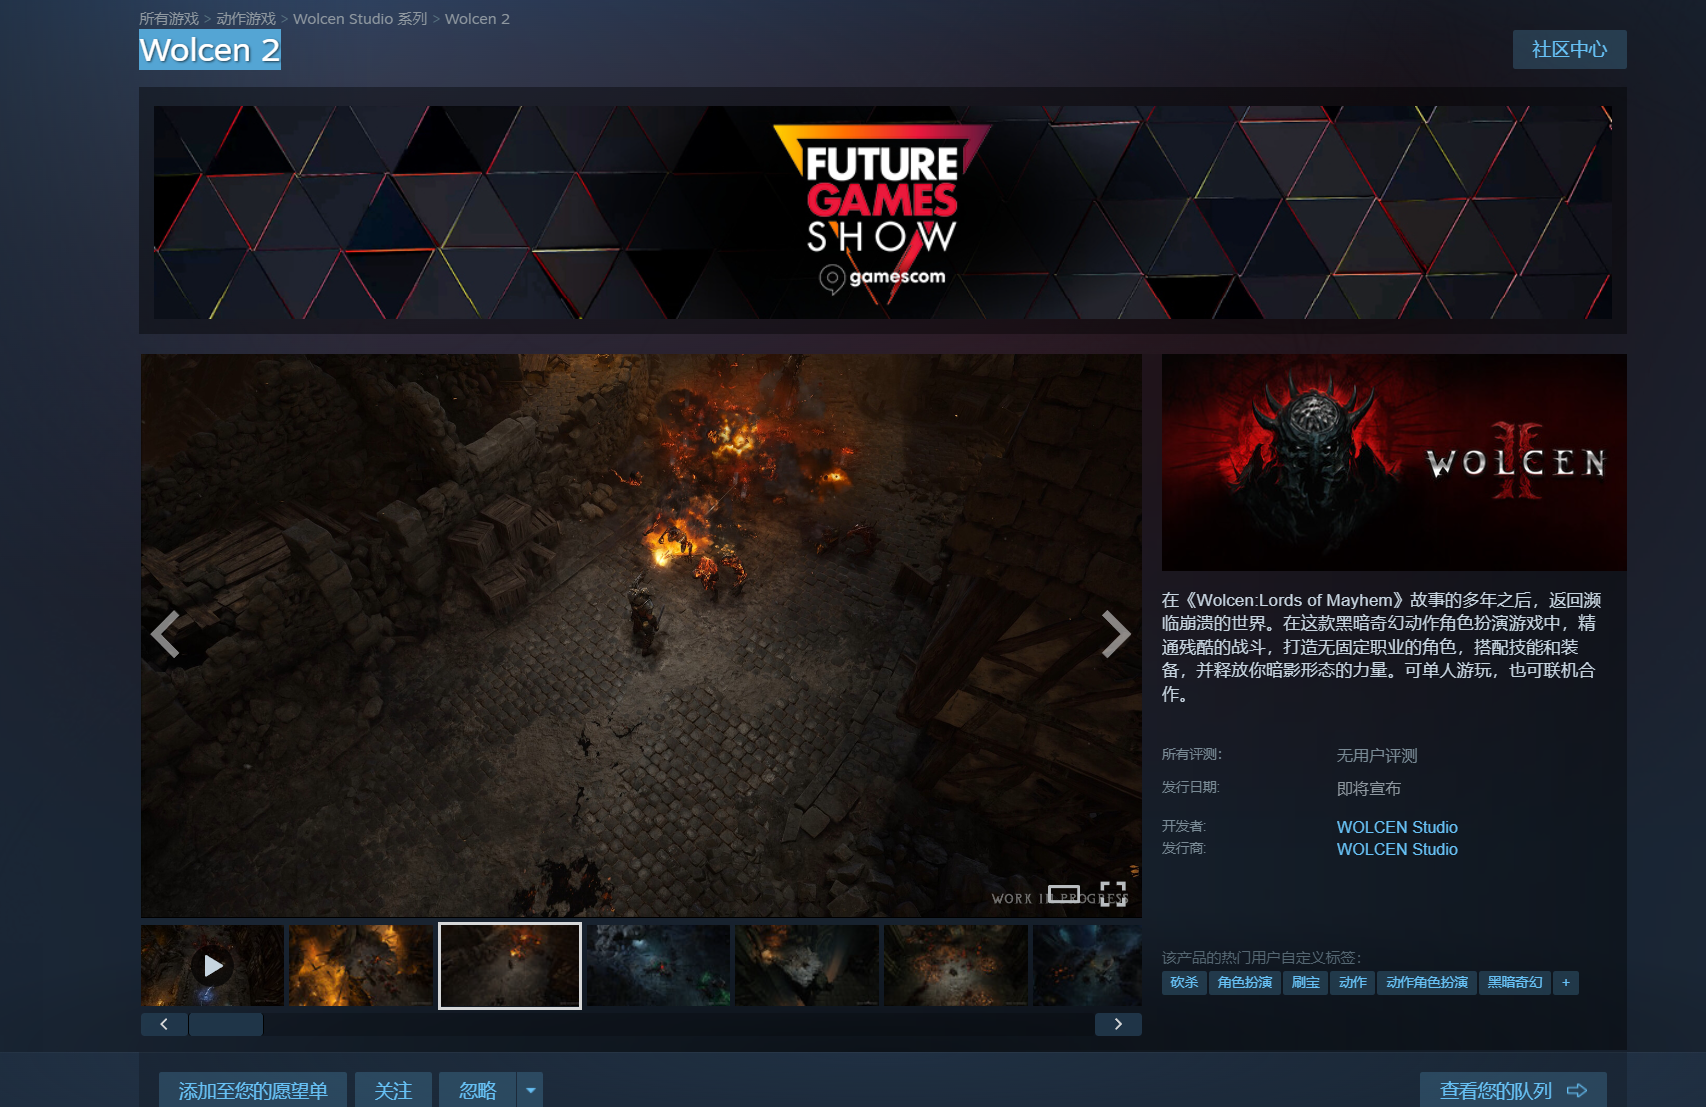Open the 社区中心 community hub
The height and width of the screenshot is (1107, 1706).
(1569, 50)
